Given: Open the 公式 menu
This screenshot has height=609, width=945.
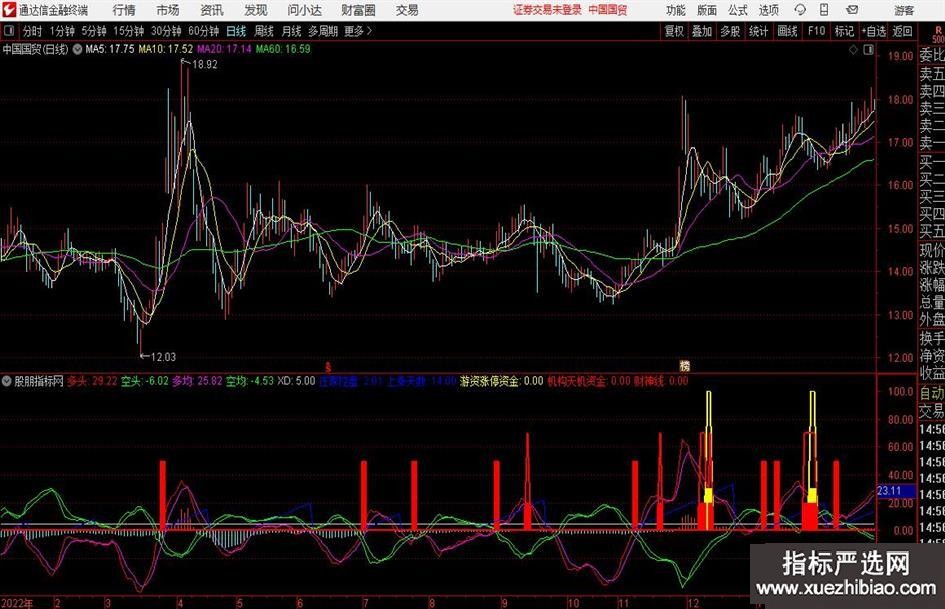Looking at the screenshot, I should coord(738,10).
